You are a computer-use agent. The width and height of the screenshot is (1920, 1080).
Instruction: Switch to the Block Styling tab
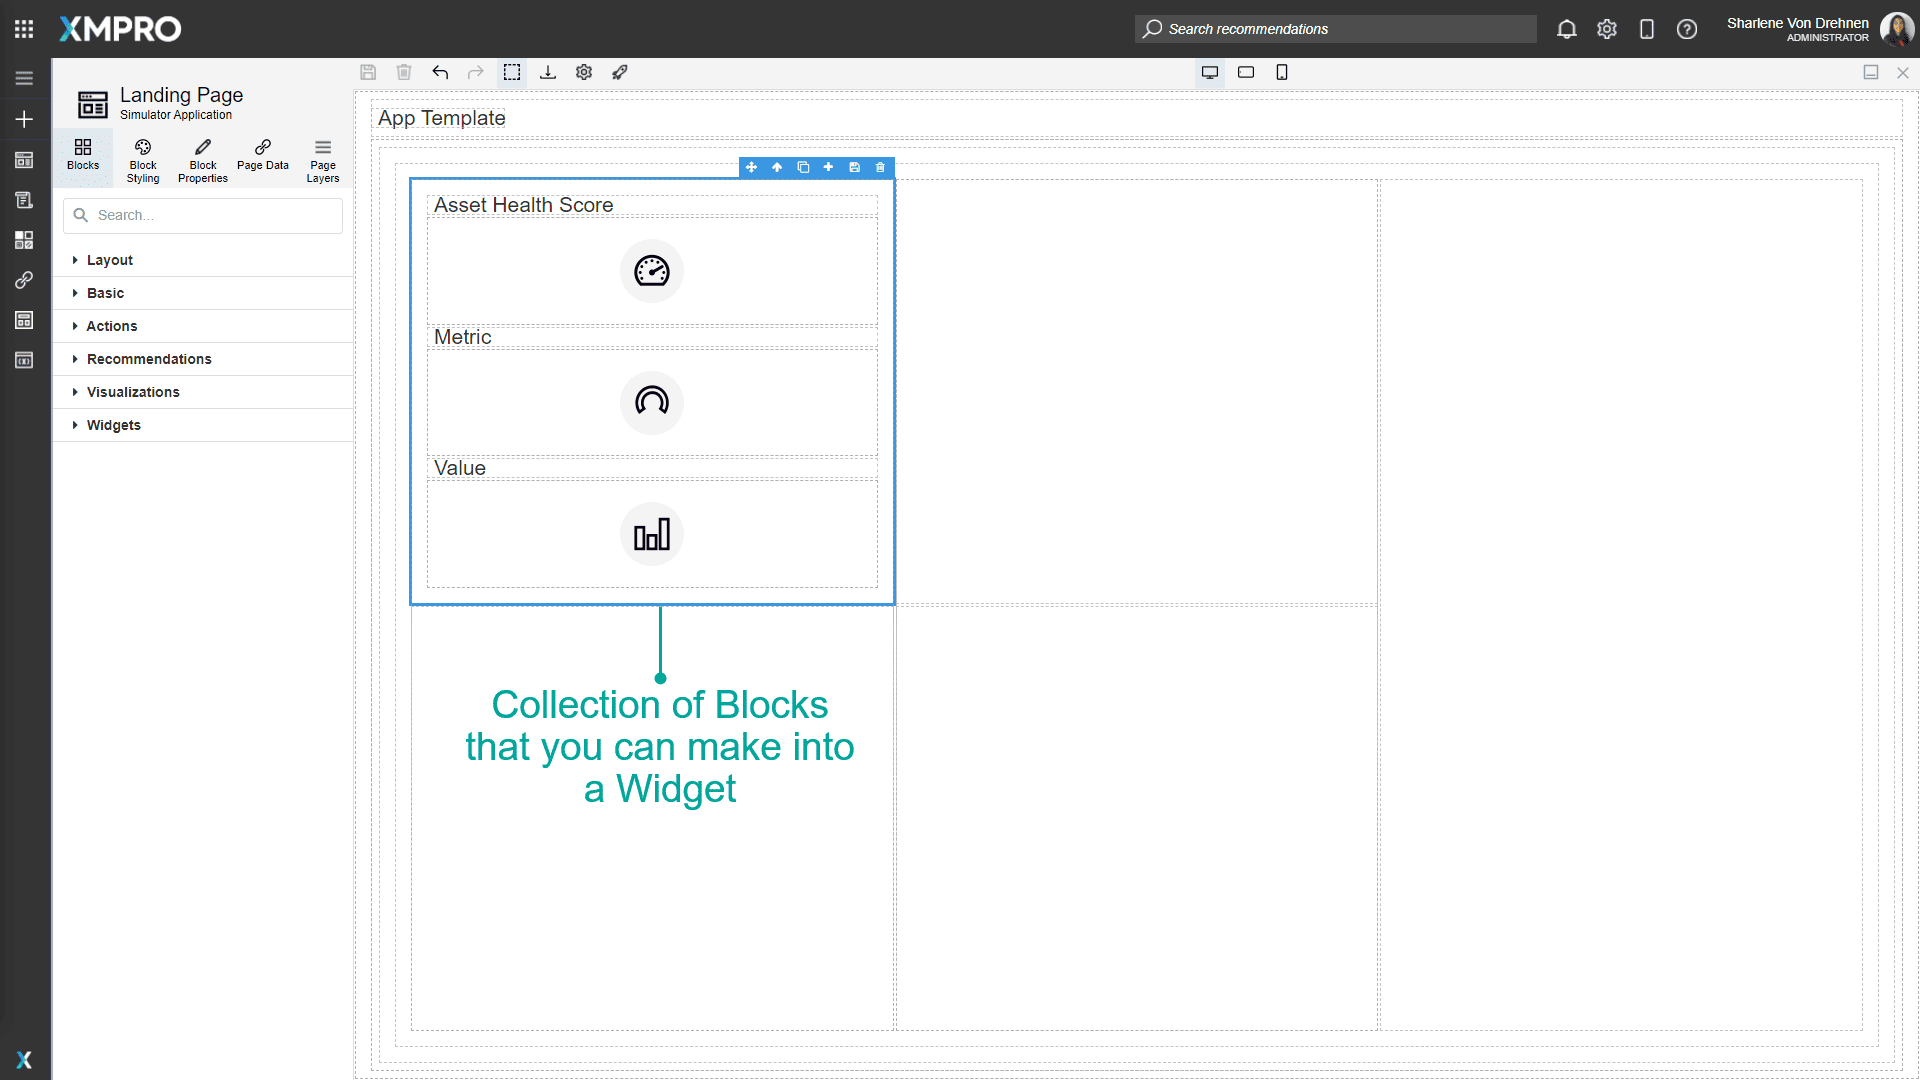(x=142, y=159)
